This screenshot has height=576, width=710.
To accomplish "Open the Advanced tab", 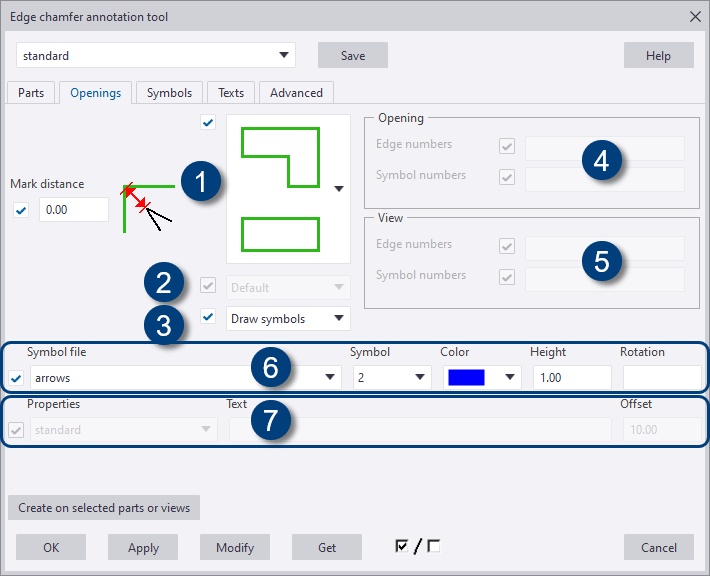I will pos(297,93).
